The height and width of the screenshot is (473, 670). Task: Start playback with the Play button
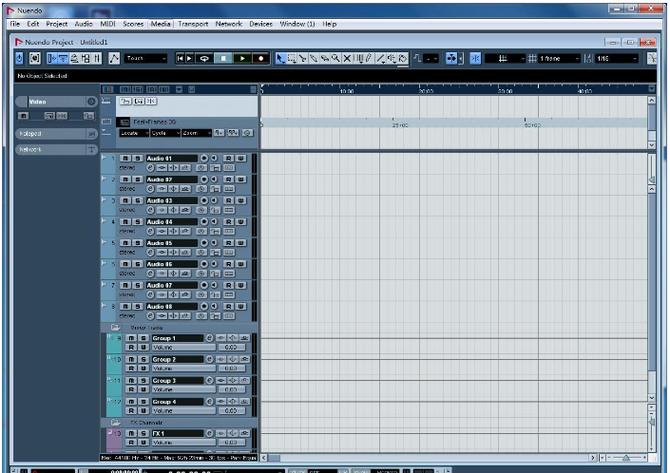coord(242,58)
